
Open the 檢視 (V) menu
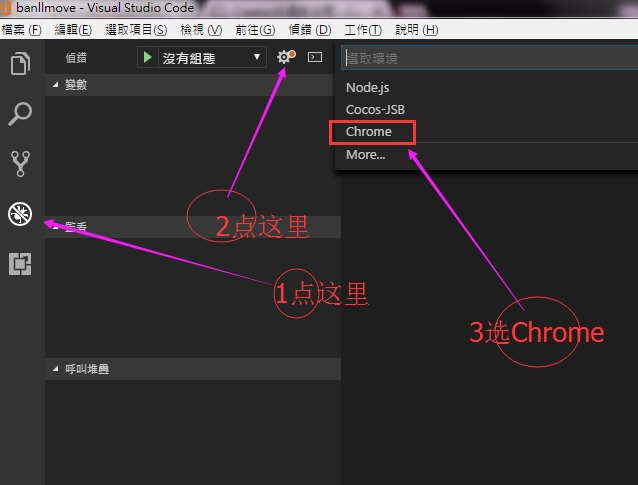point(201,30)
